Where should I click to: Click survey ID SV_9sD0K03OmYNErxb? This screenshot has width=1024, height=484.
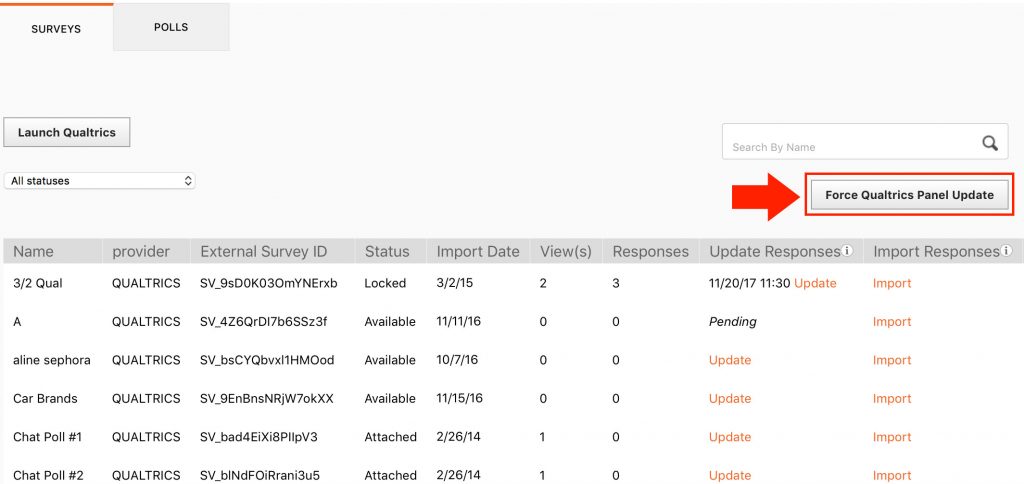click(269, 283)
